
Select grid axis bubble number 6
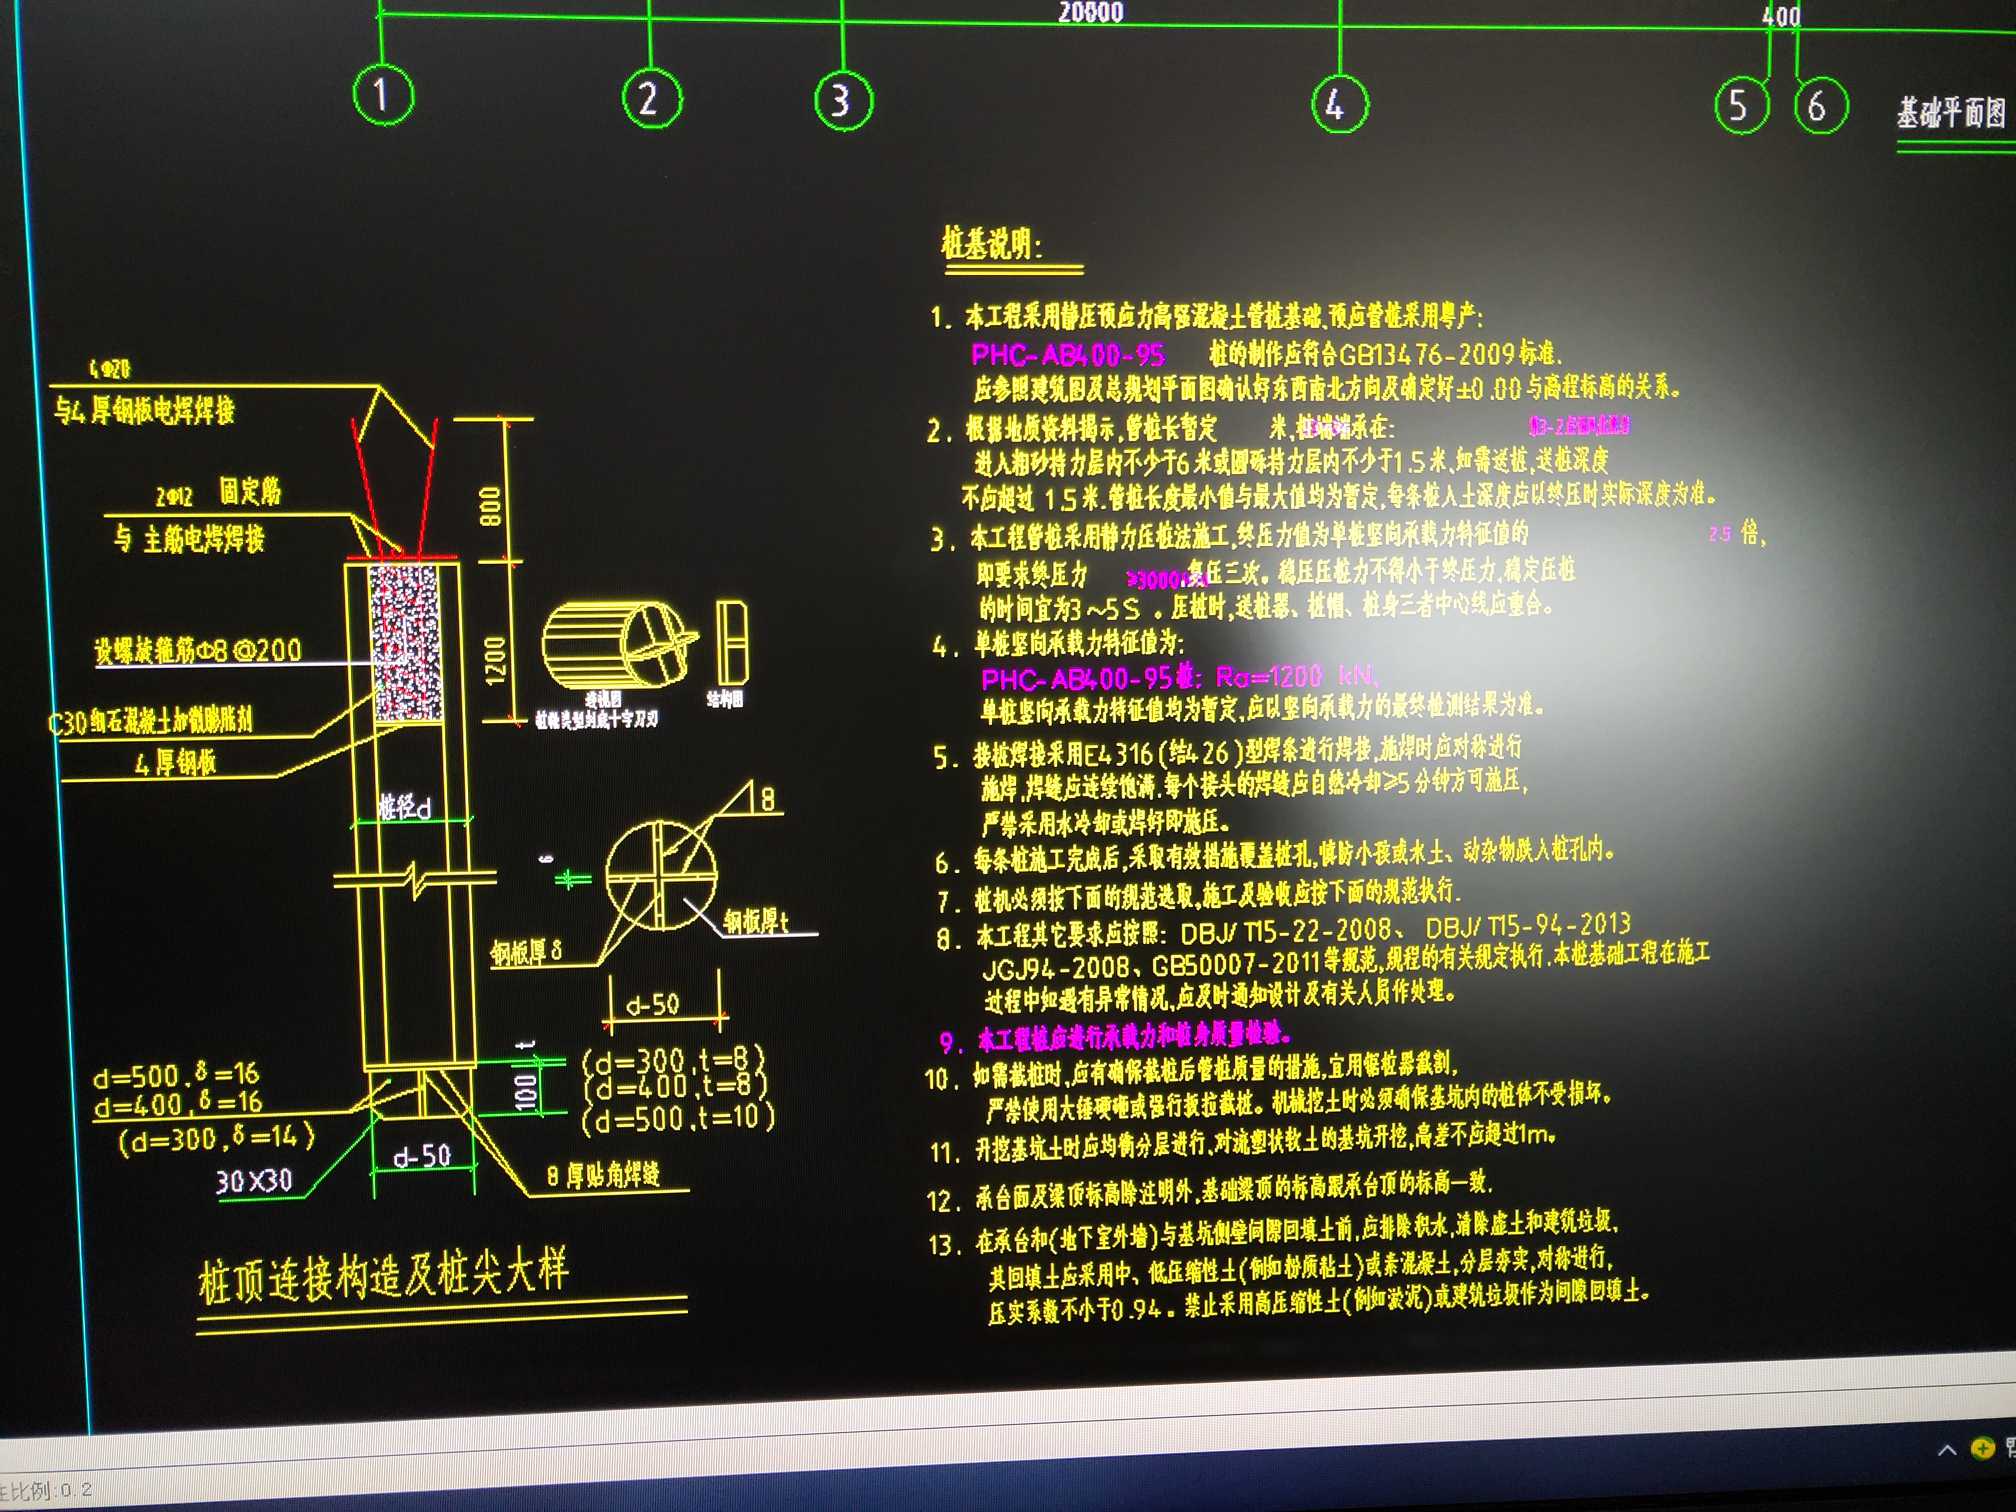(1819, 106)
